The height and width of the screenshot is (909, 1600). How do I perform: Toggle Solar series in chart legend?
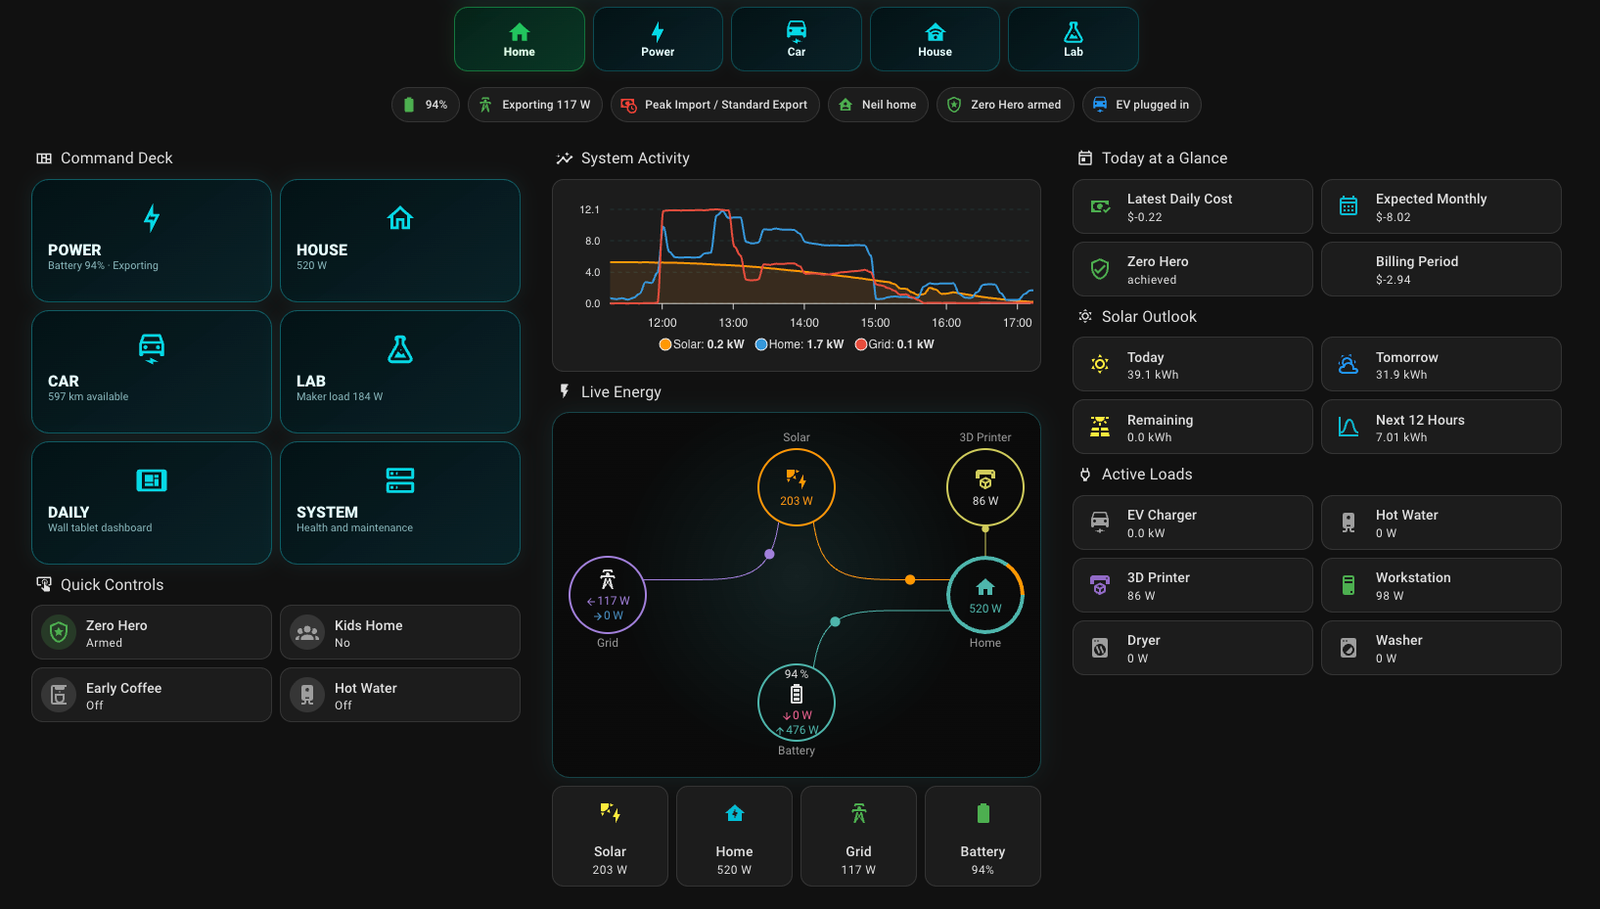(x=701, y=344)
